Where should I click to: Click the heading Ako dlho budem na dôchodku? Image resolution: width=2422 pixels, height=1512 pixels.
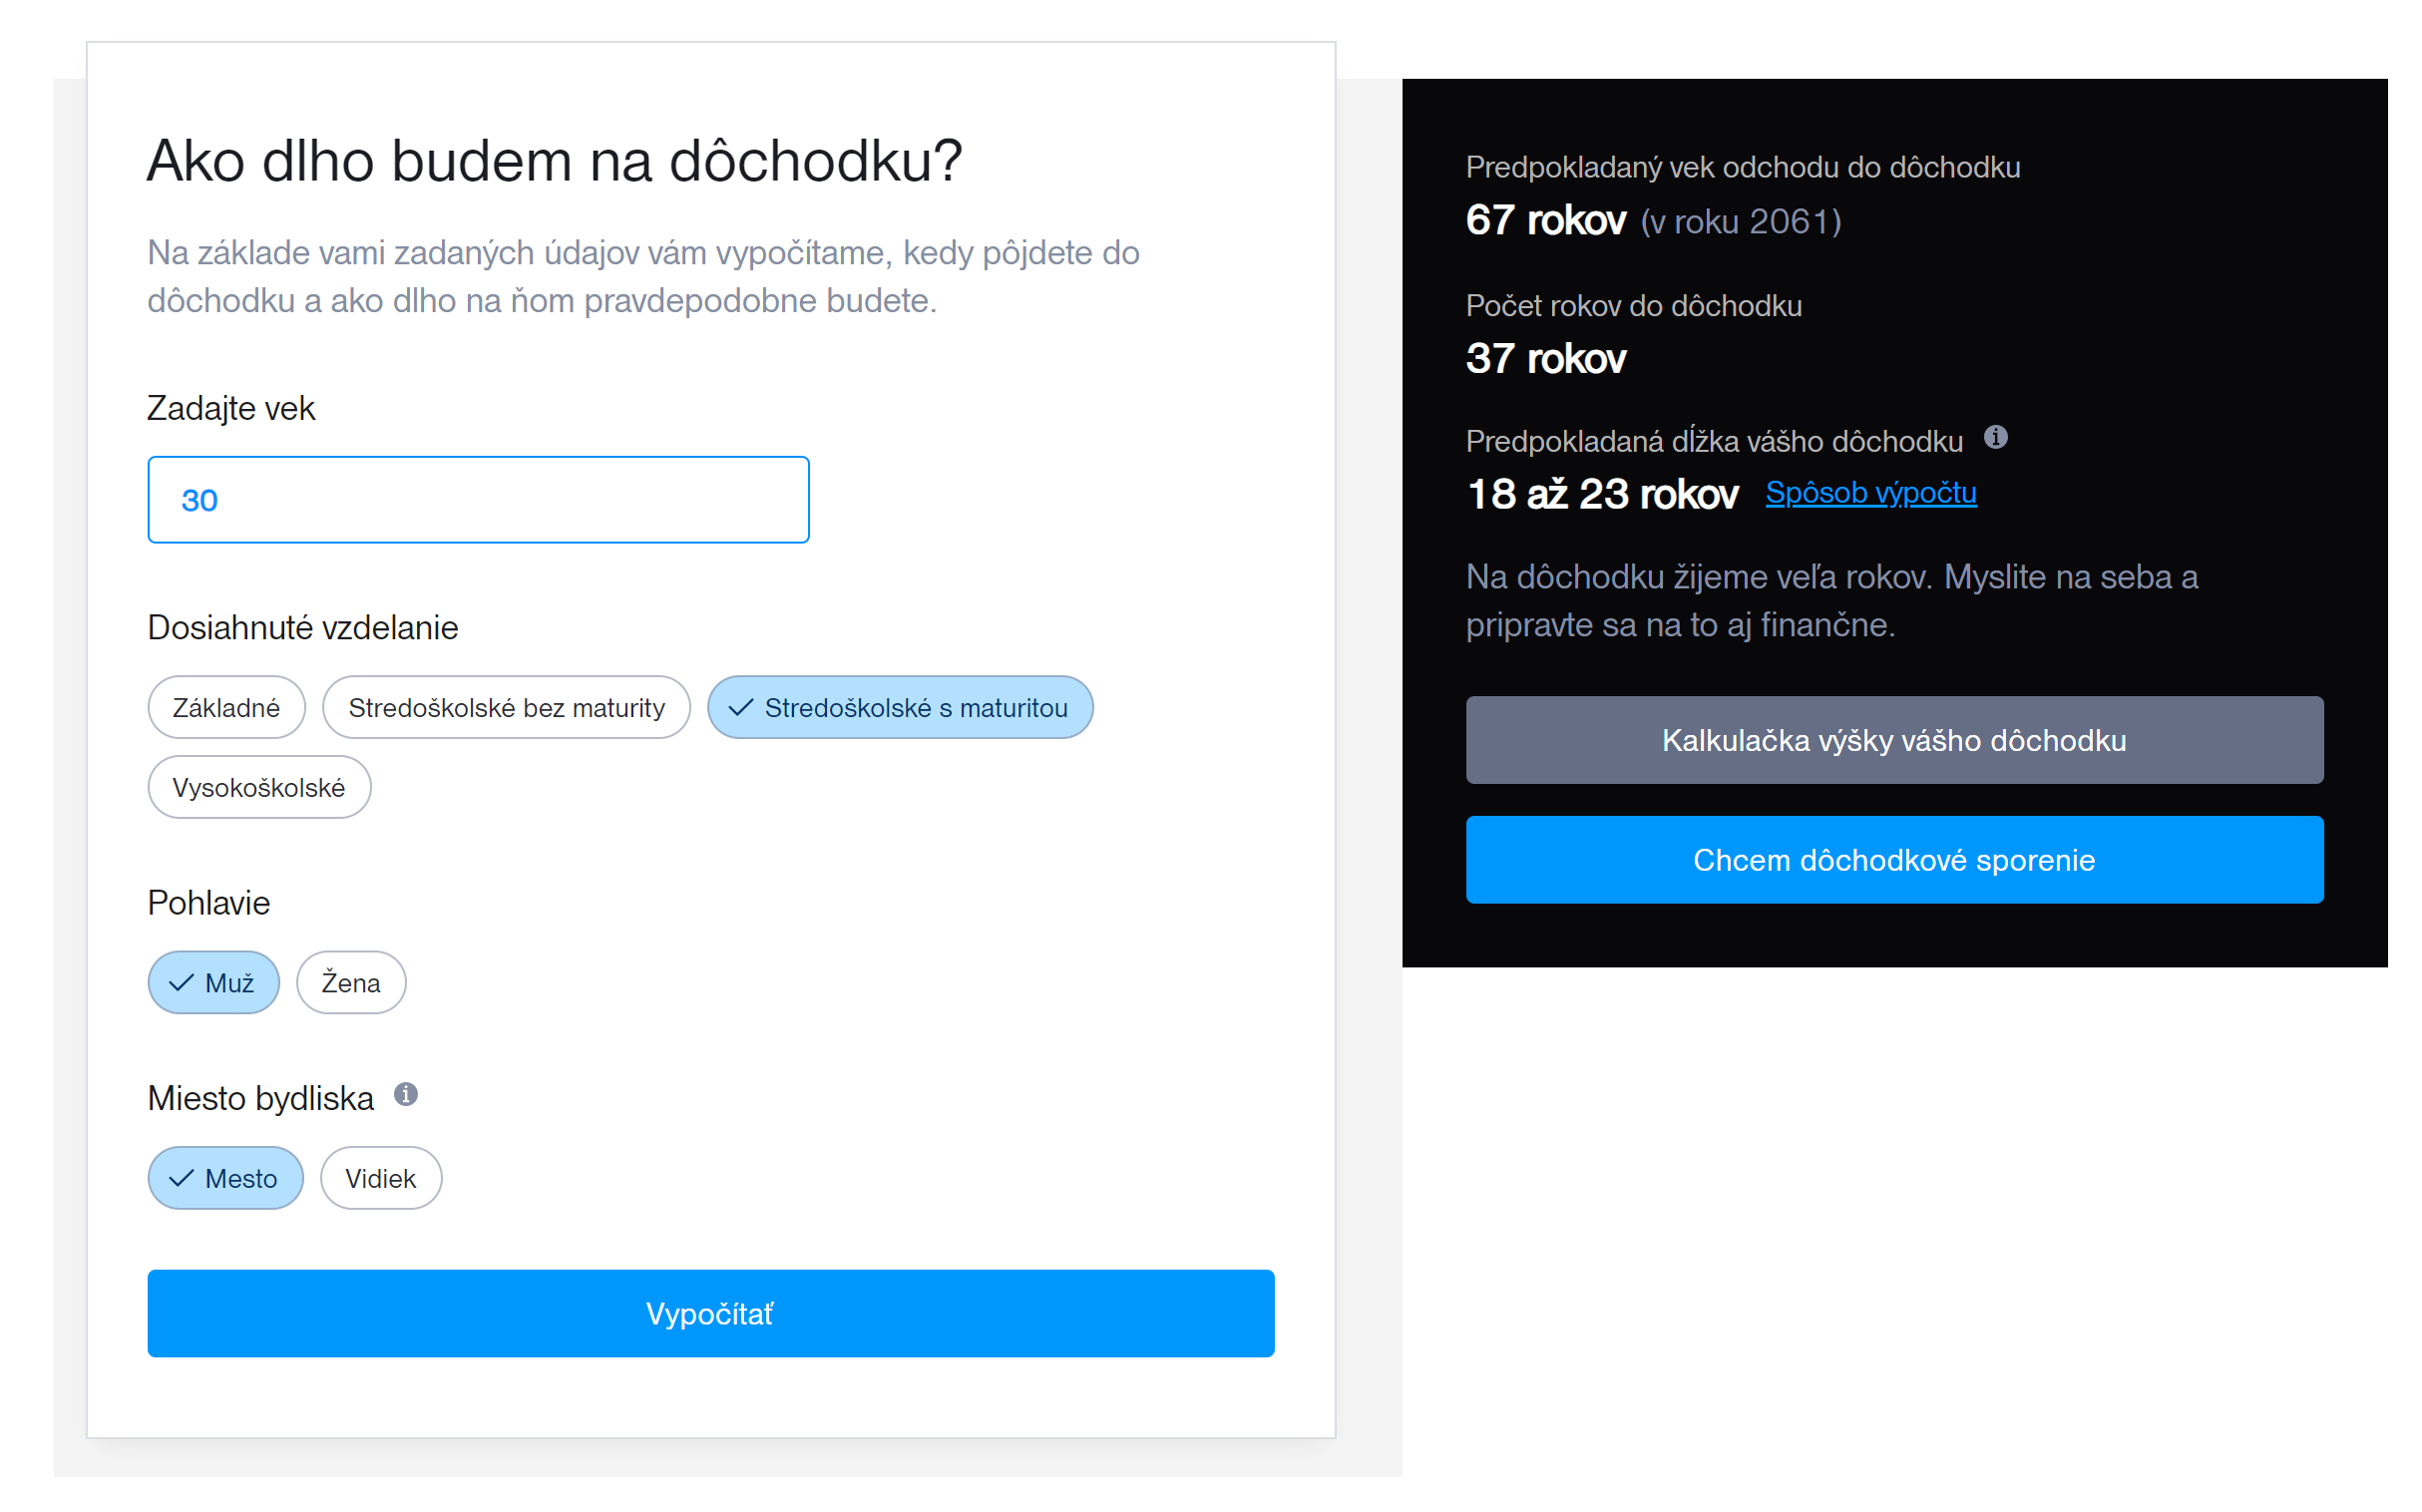point(554,158)
